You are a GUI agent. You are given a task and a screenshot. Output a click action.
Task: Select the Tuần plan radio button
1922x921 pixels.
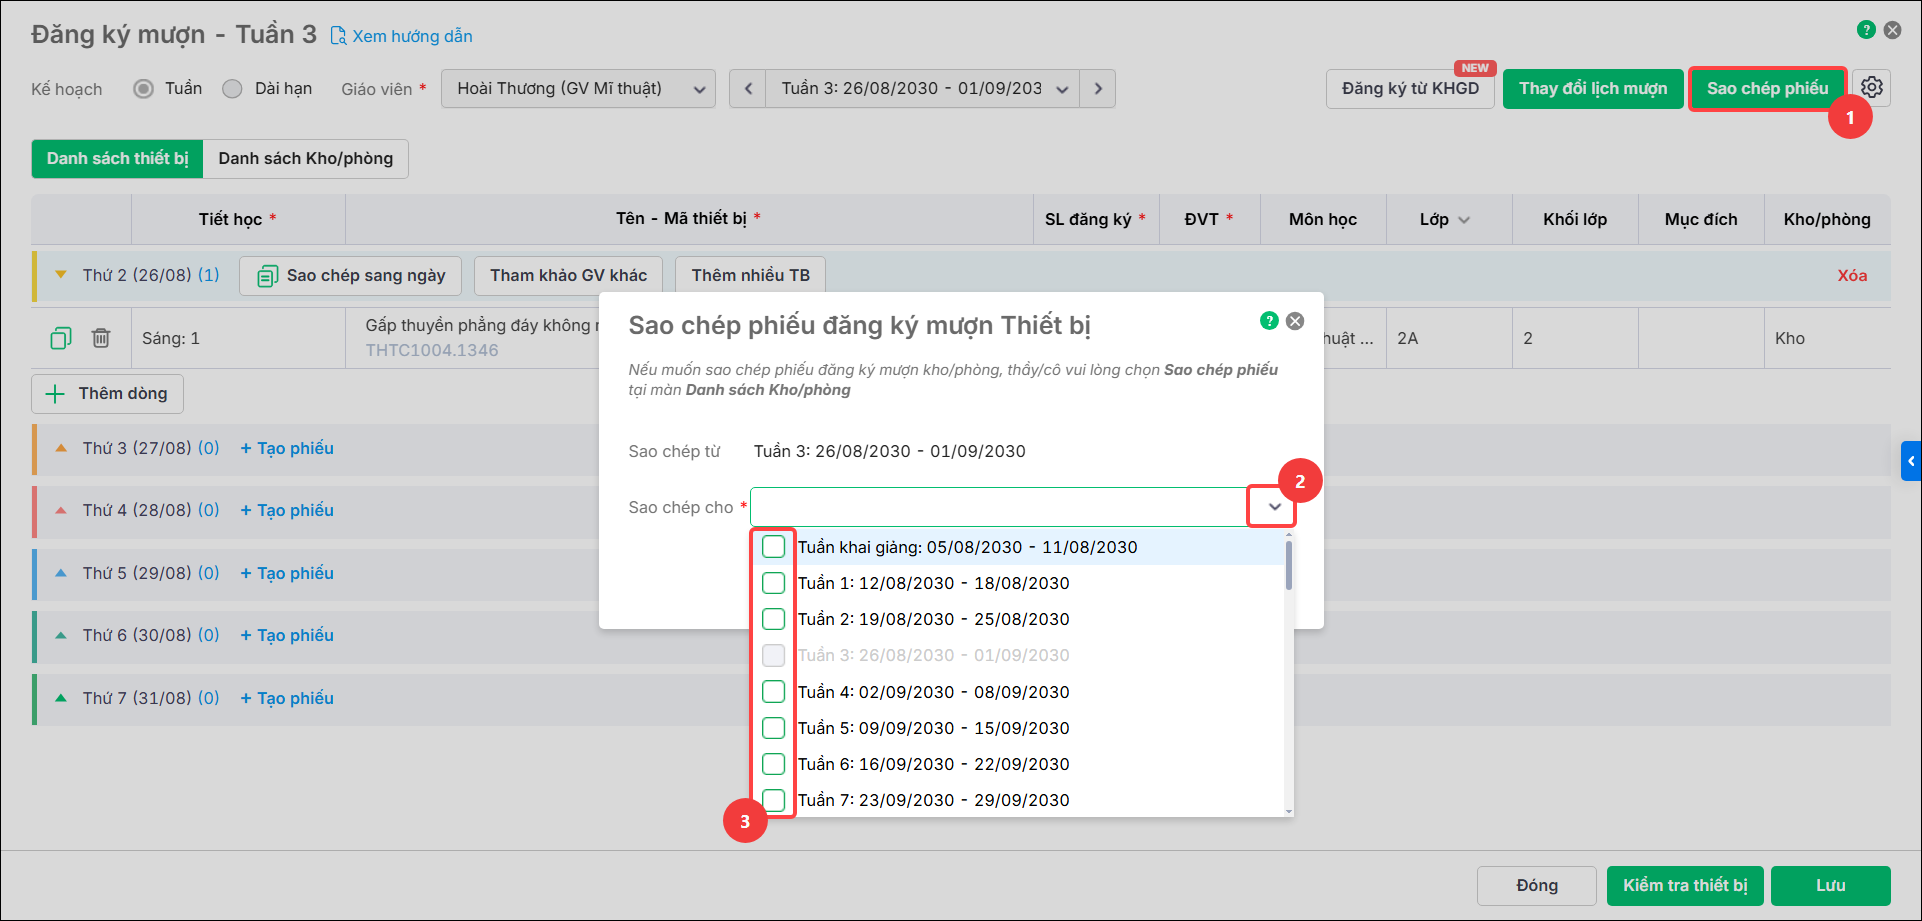(x=144, y=89)
